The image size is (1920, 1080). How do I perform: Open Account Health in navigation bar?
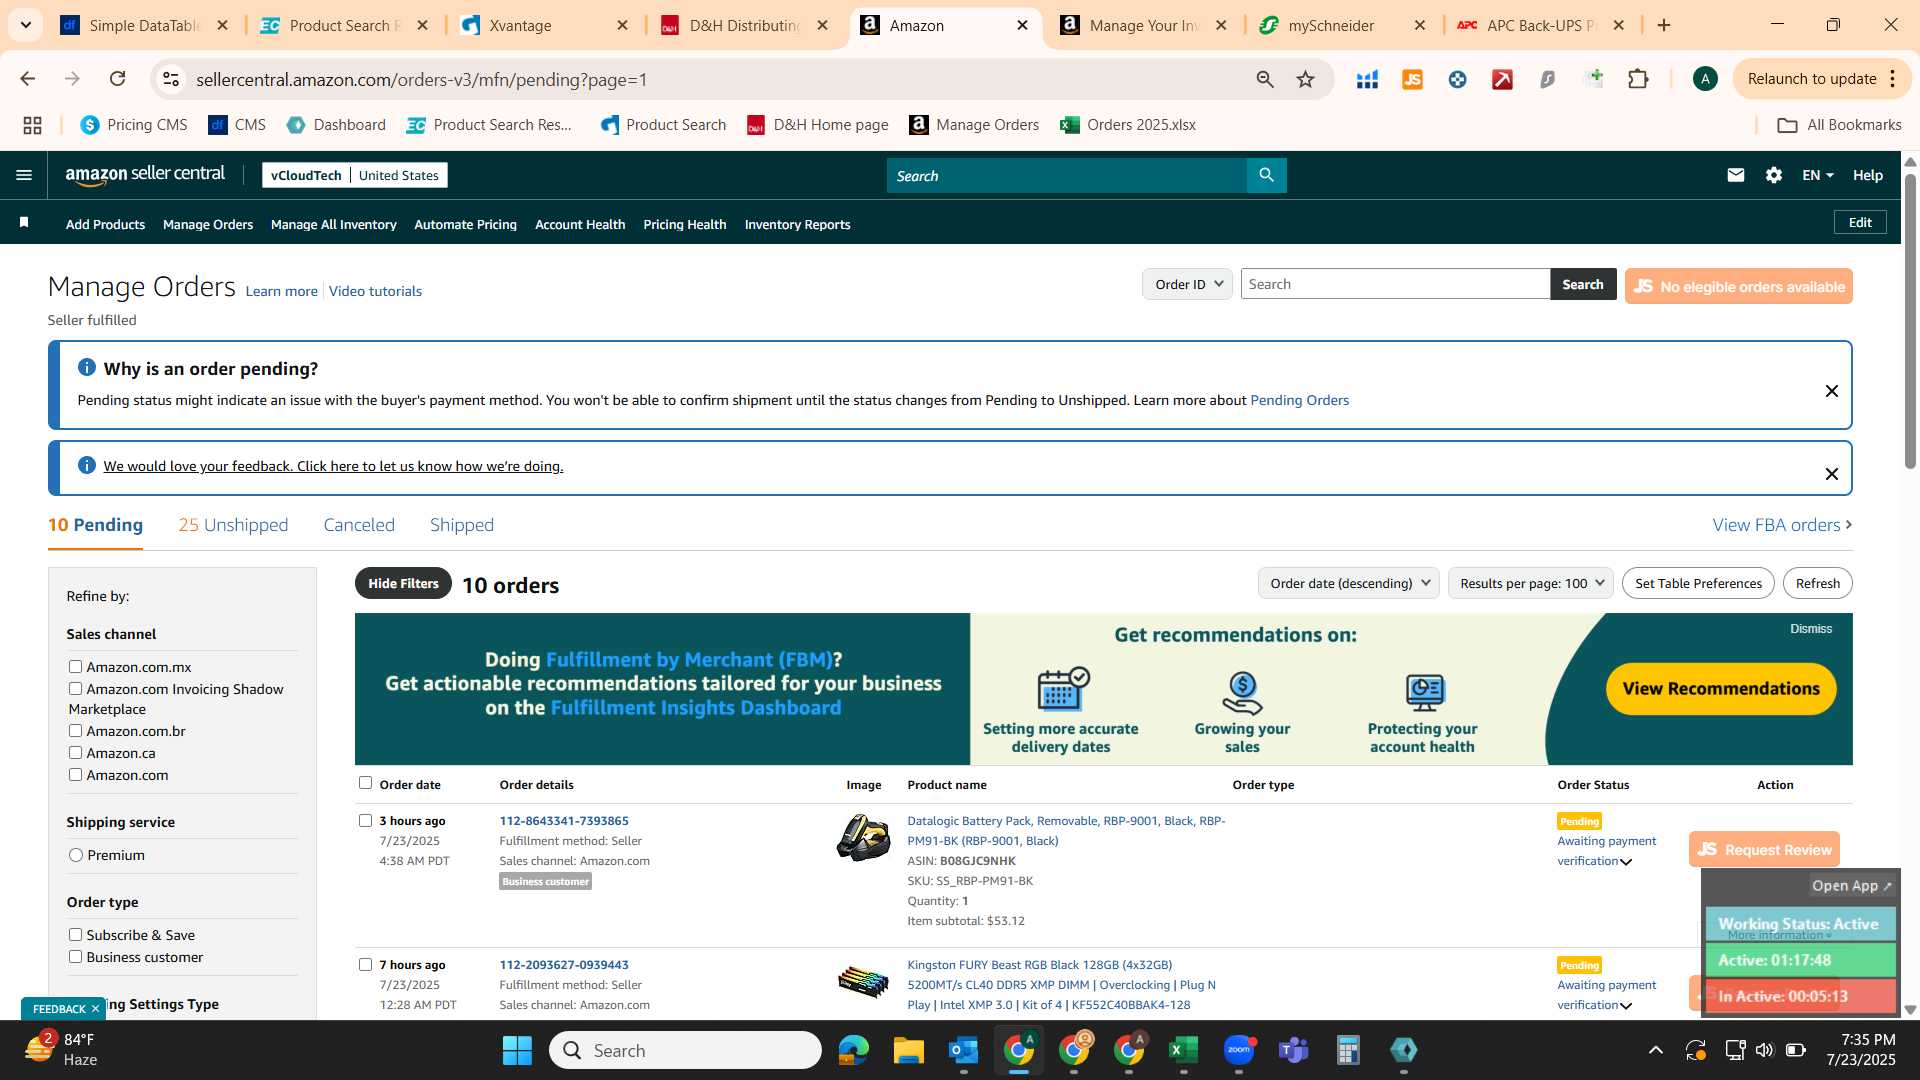click(580, 225)
